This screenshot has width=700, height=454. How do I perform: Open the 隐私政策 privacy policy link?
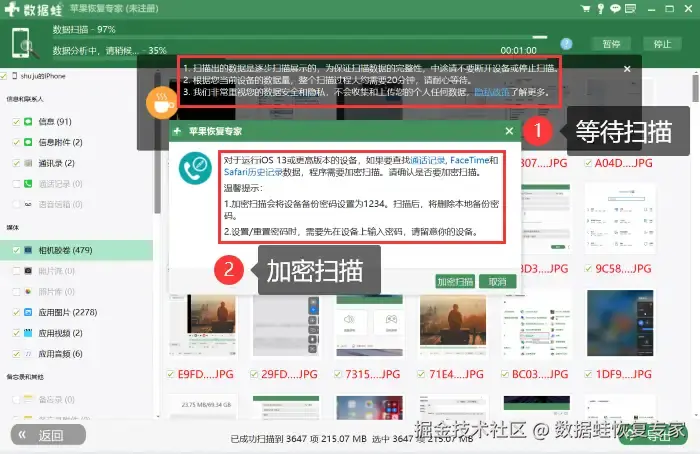(492, 92)
